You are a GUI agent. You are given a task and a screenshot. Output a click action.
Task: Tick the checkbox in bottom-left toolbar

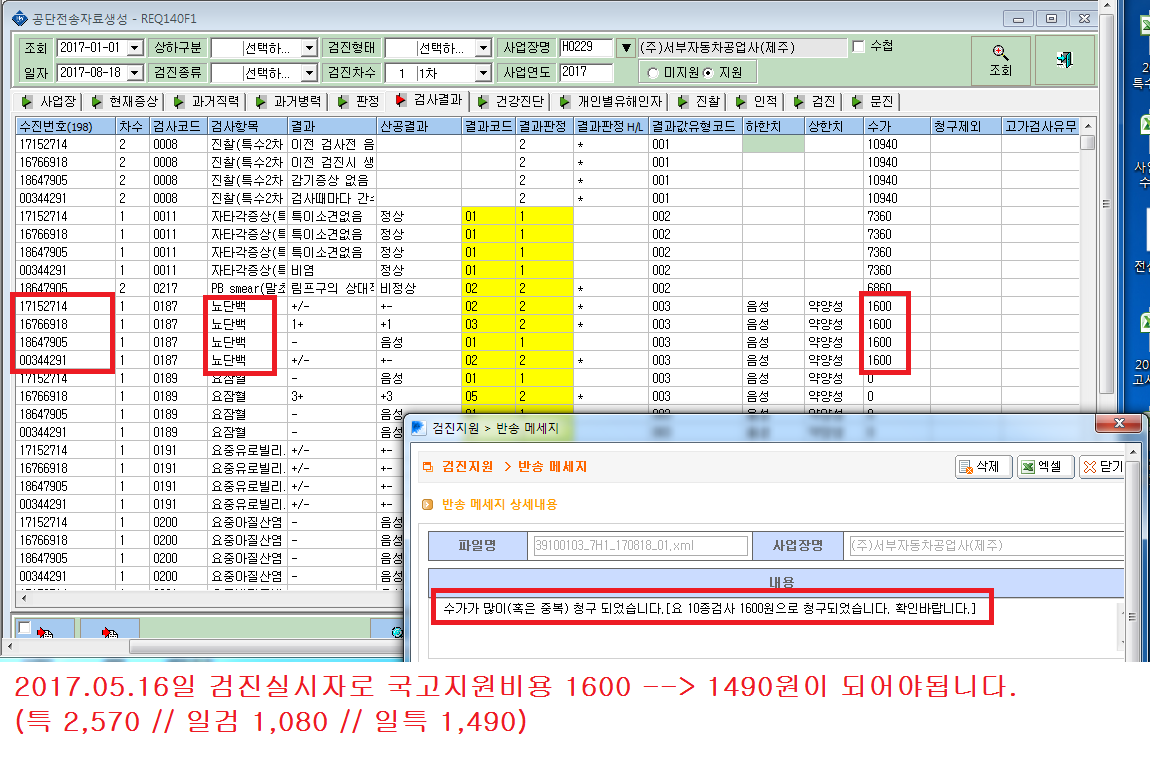(24, 628)
